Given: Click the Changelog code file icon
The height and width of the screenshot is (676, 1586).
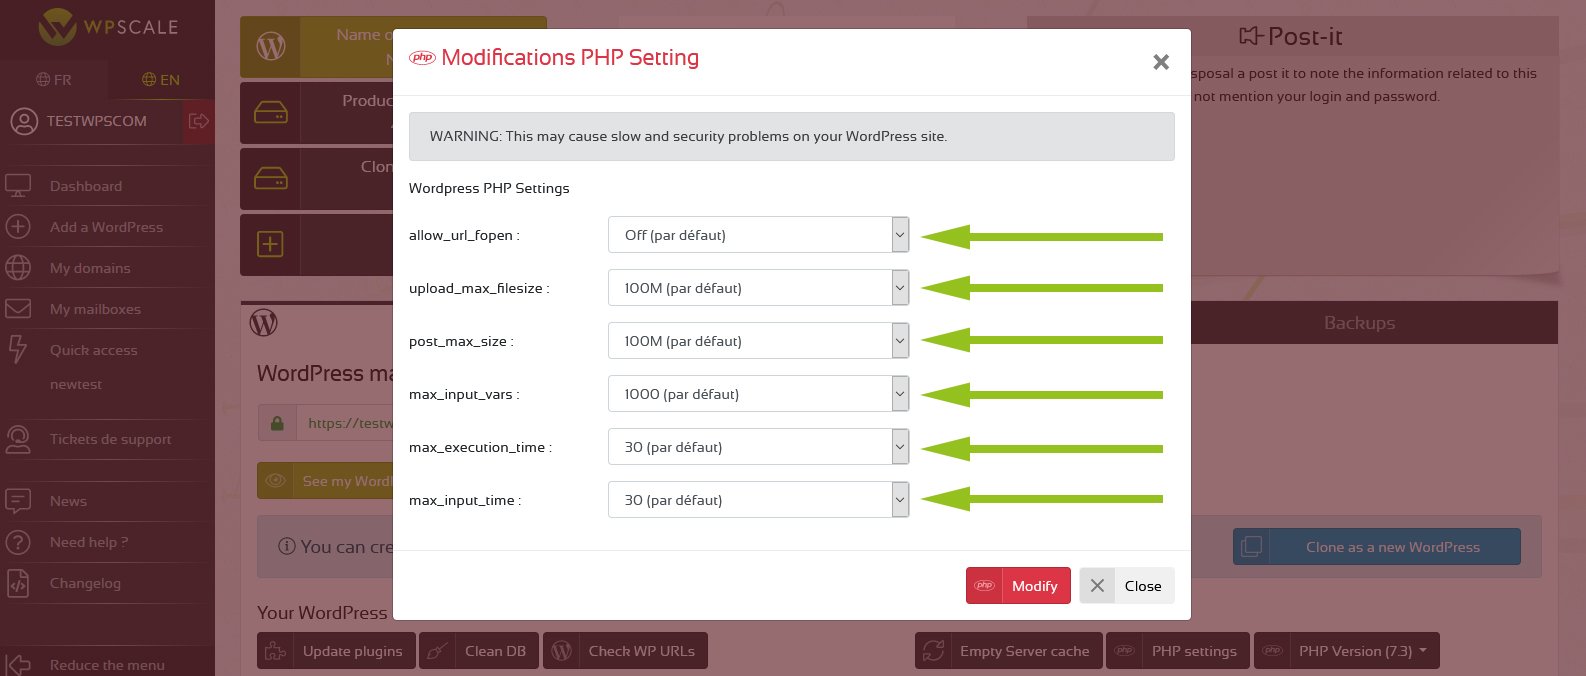Looking at the screenshot, I should (x=18, y=583).
